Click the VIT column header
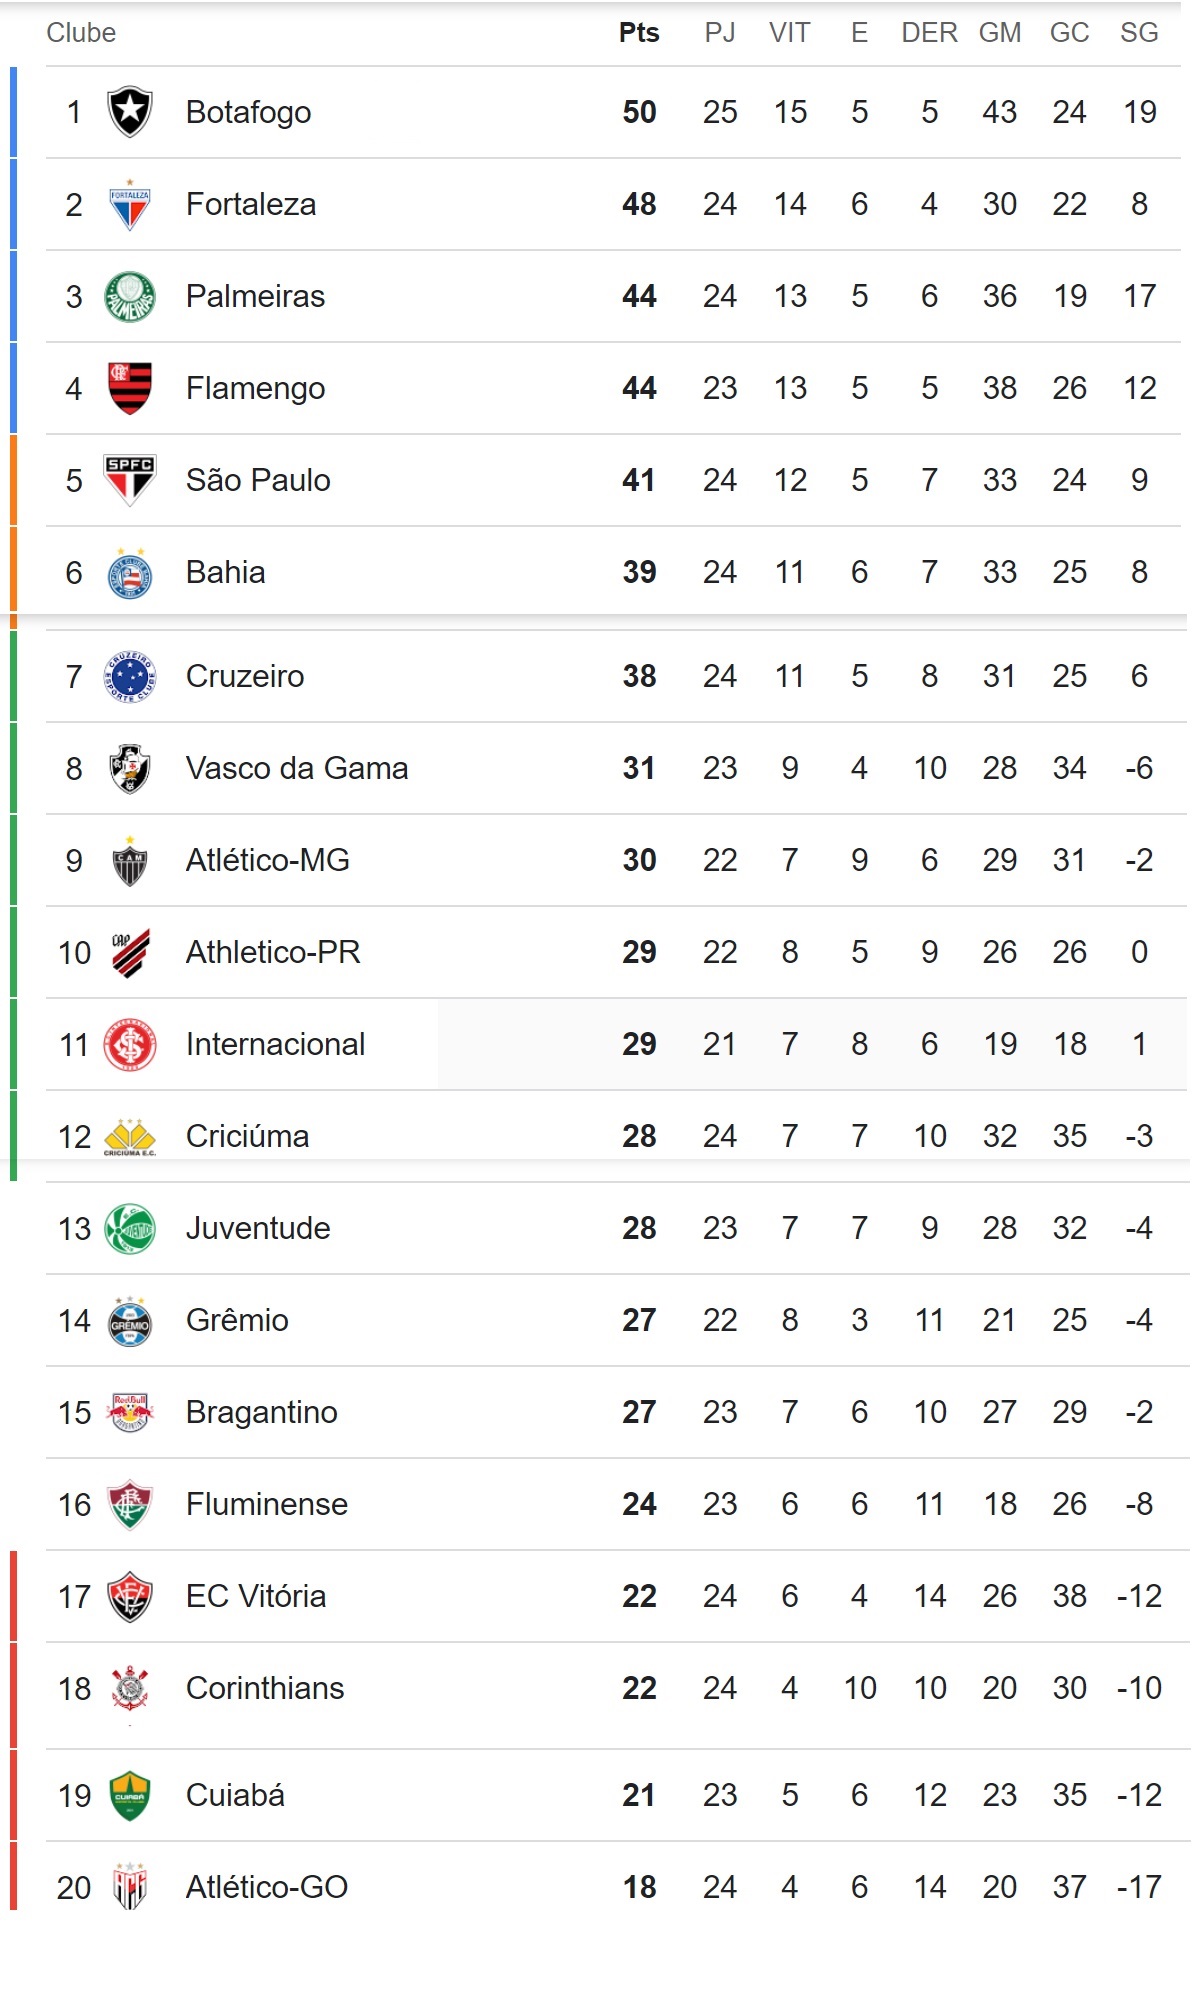This screenshot has height=1989, width=1201. (789, 33)
